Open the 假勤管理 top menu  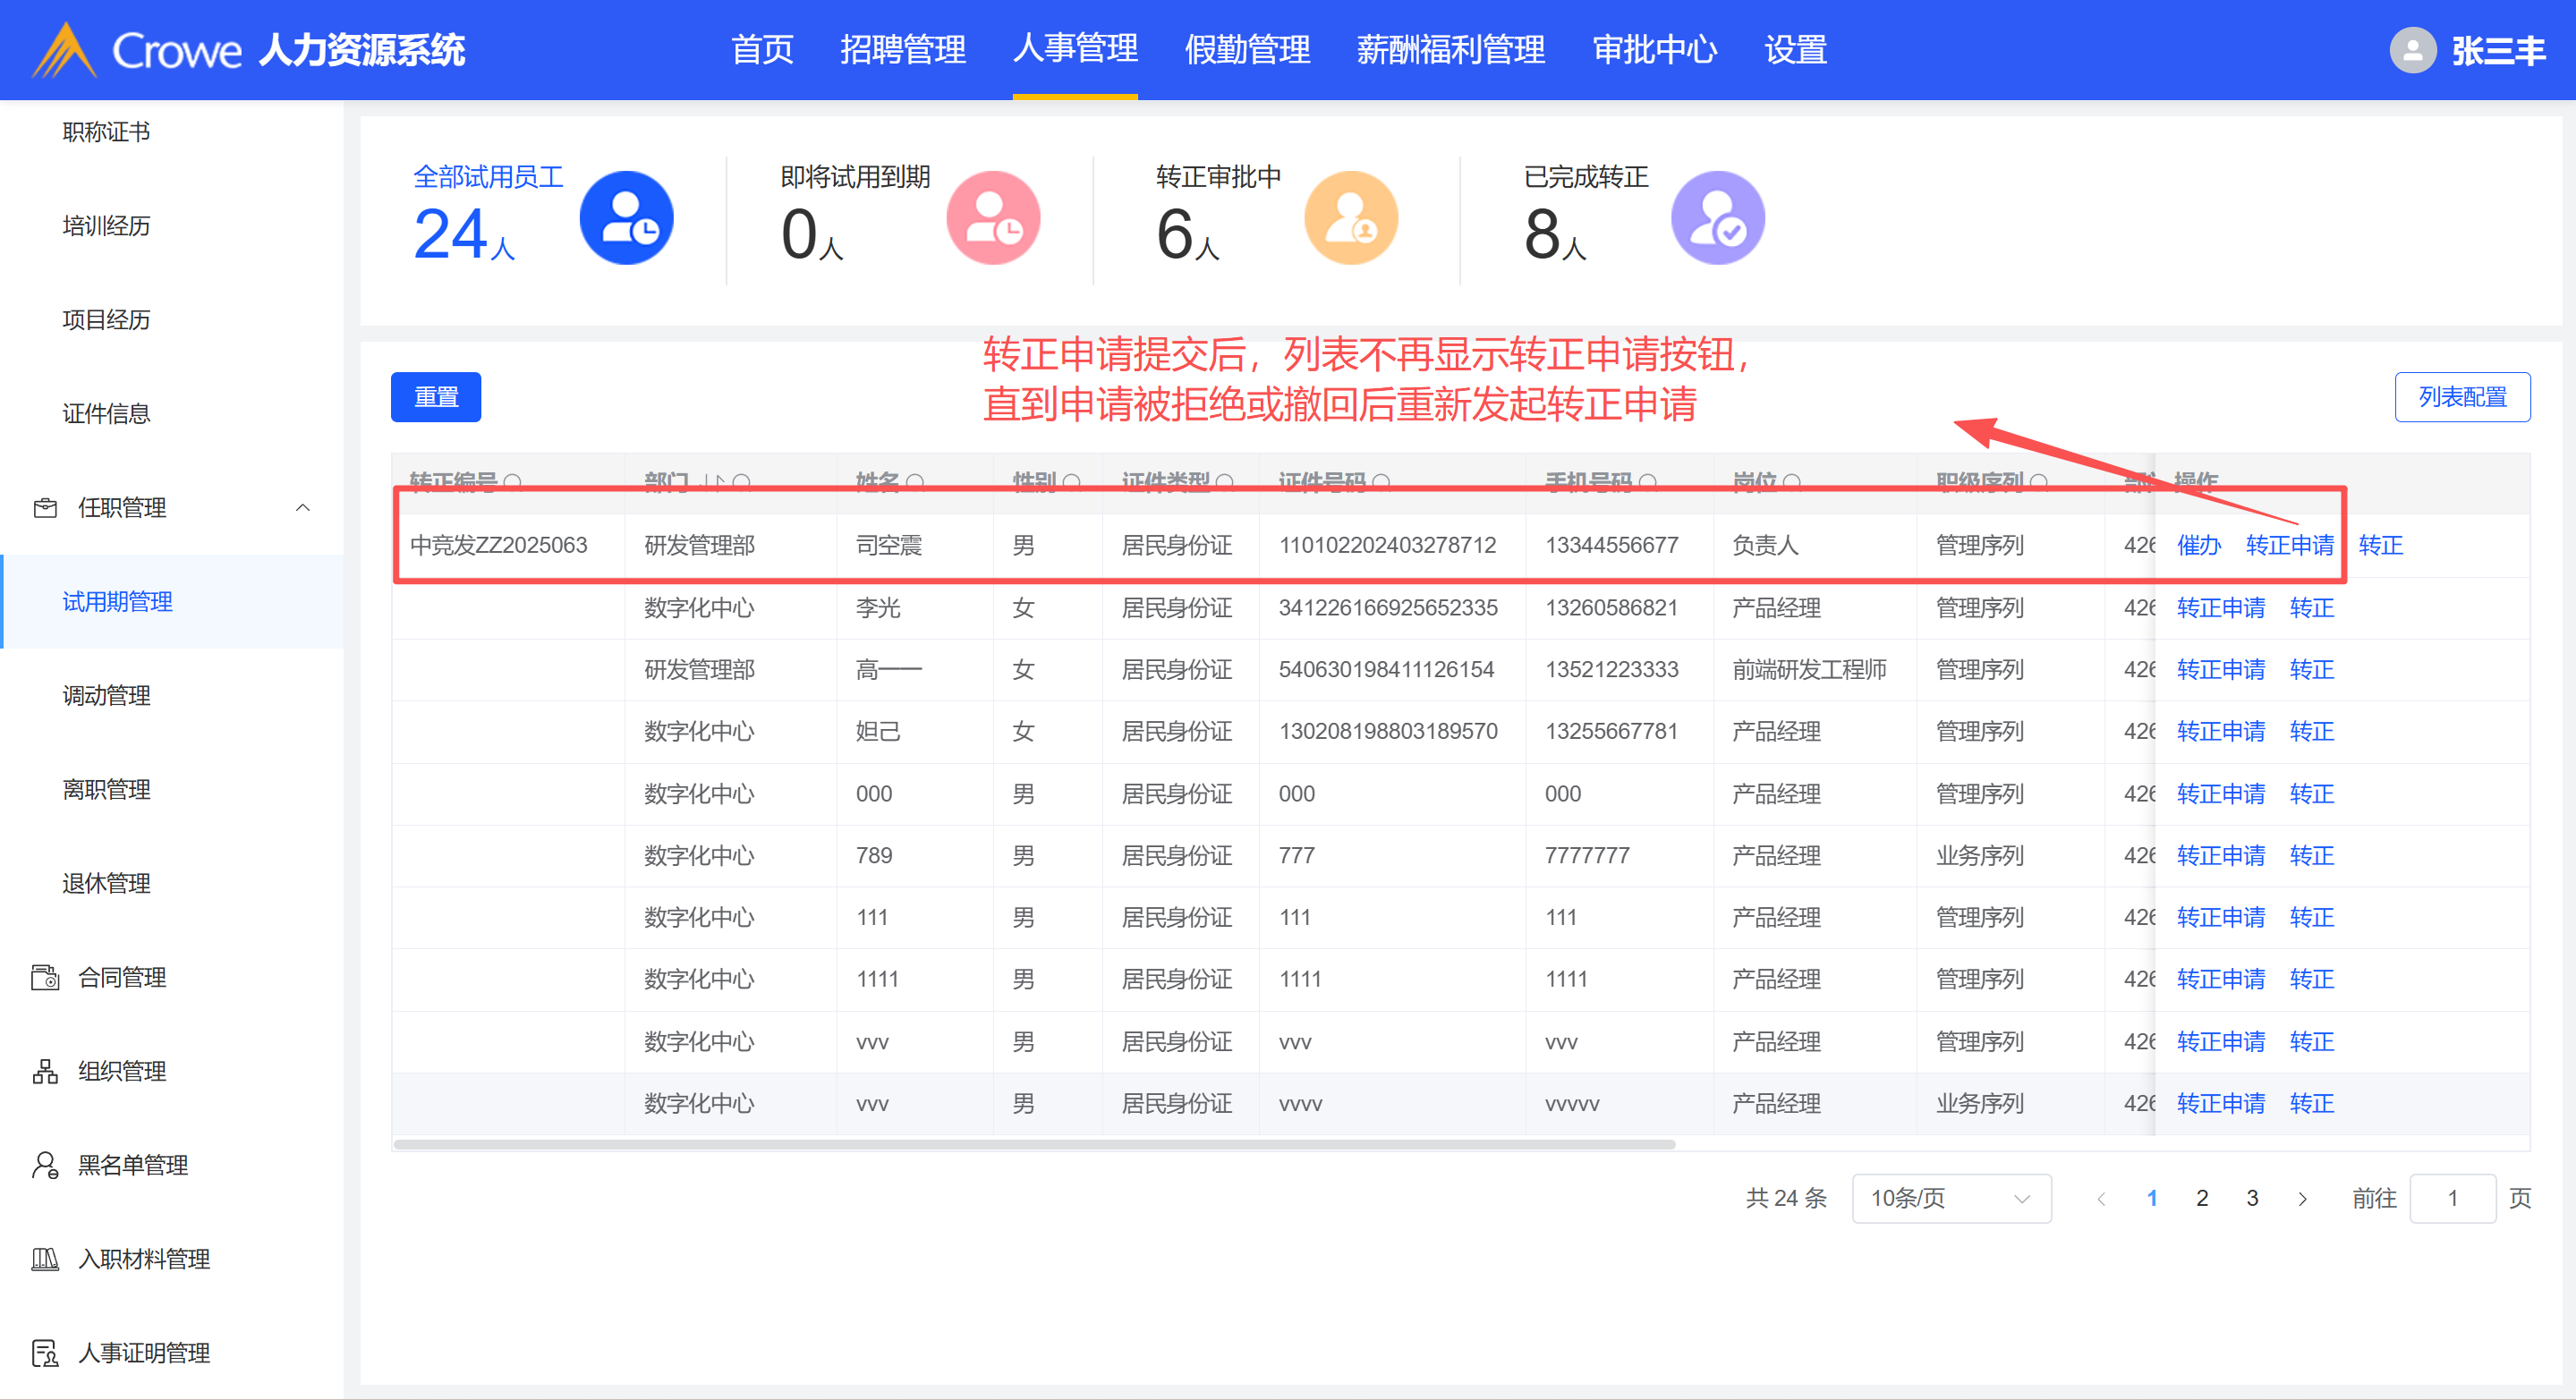1247,50
